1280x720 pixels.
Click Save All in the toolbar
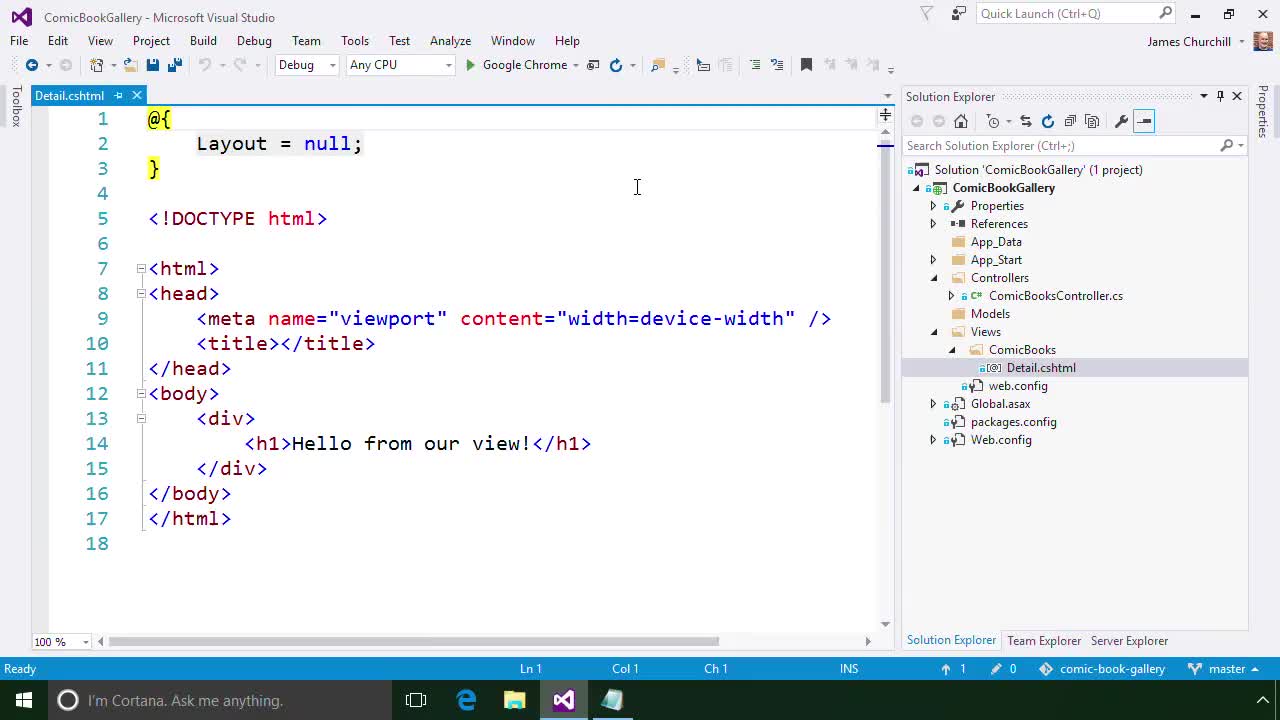[x=175, y=64]
